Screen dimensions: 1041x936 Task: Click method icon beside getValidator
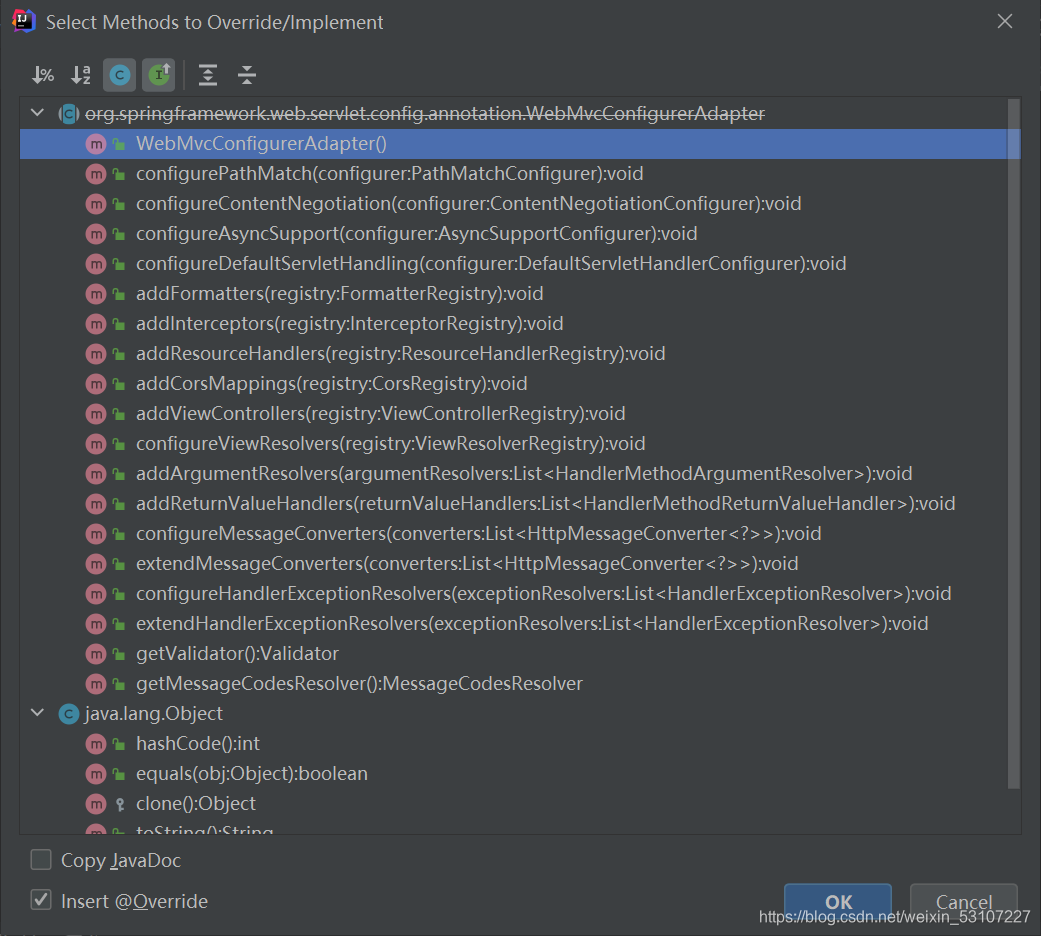pyautogui.click(x=96, y=654)
